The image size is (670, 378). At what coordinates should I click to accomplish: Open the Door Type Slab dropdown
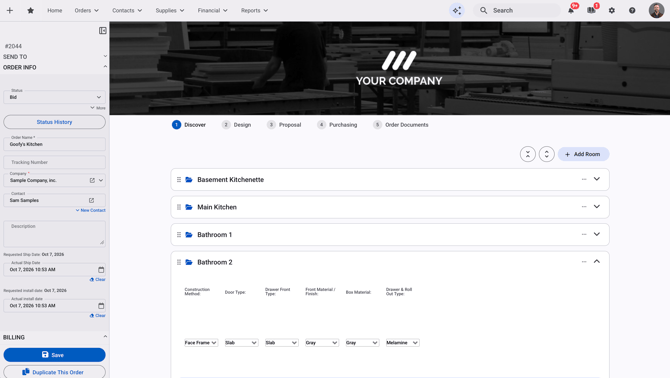coord(241,343)
